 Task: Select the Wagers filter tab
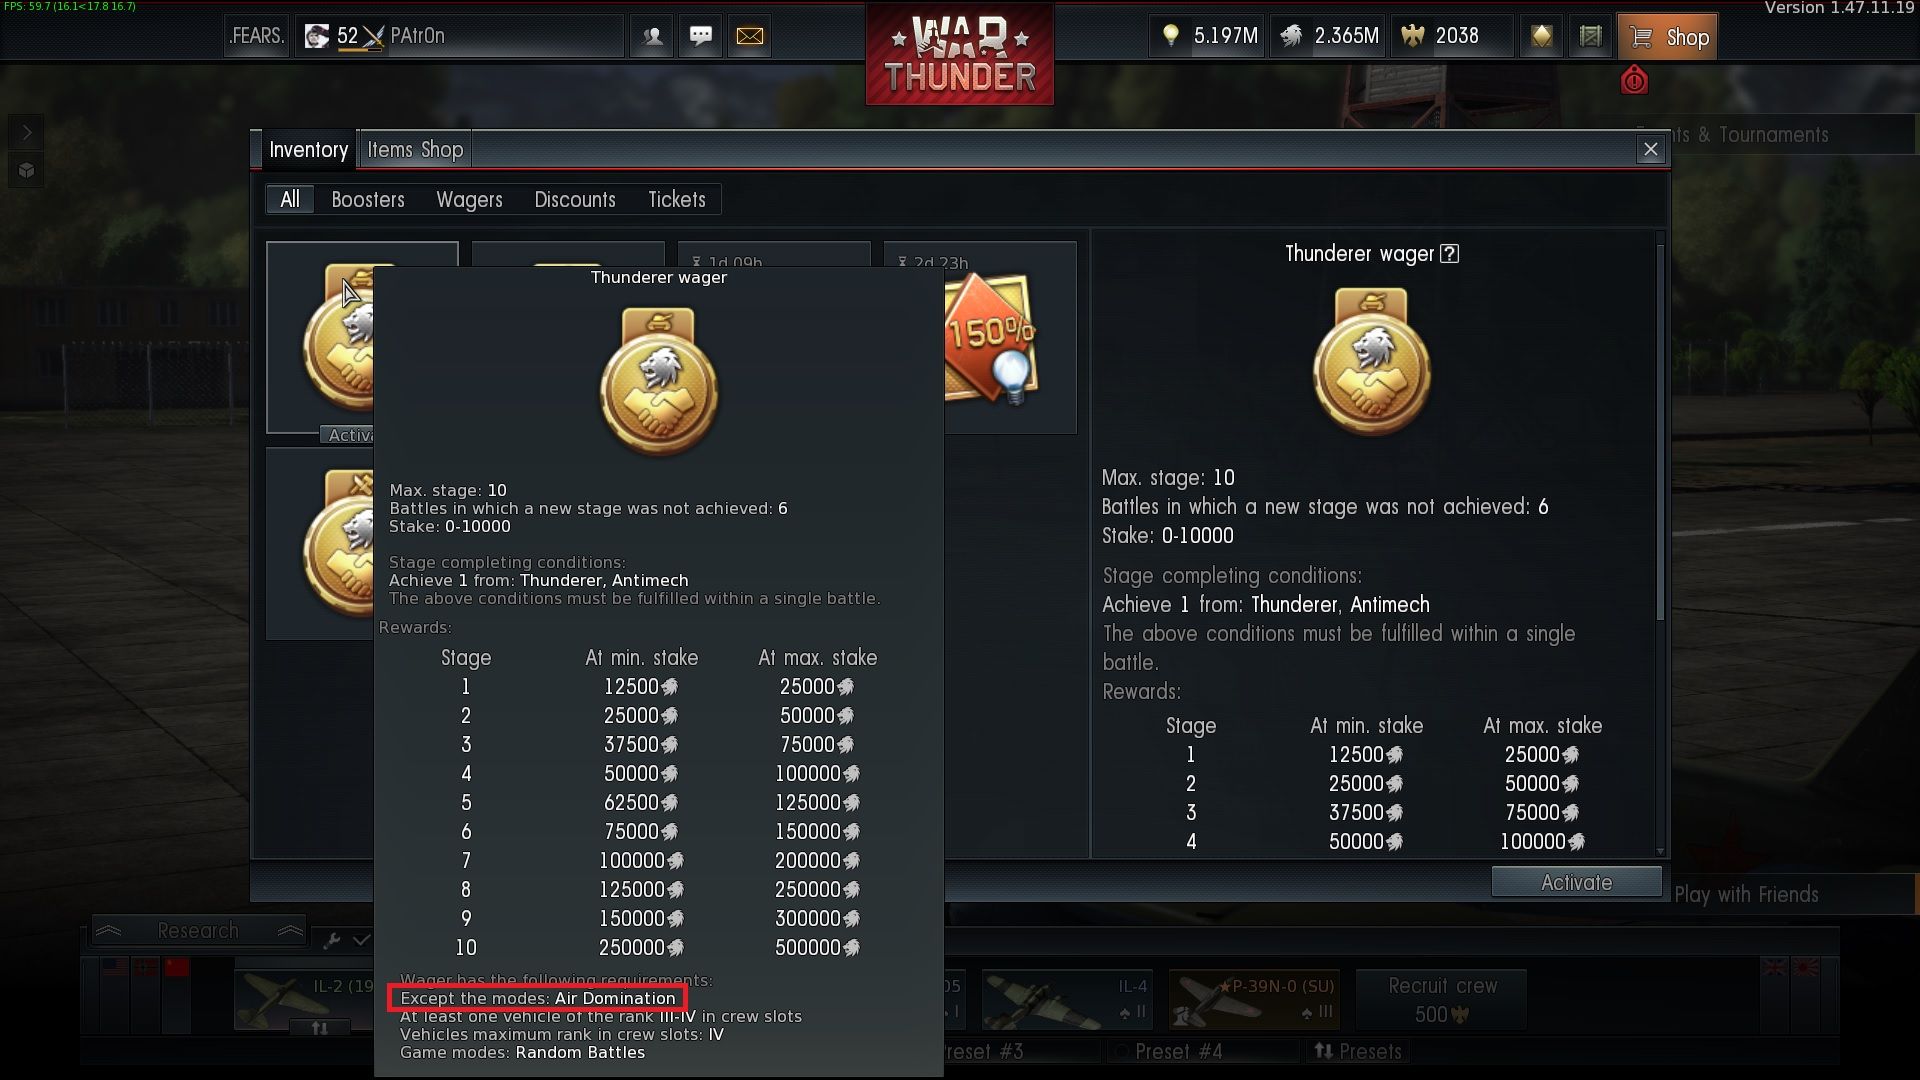(469, 199)
